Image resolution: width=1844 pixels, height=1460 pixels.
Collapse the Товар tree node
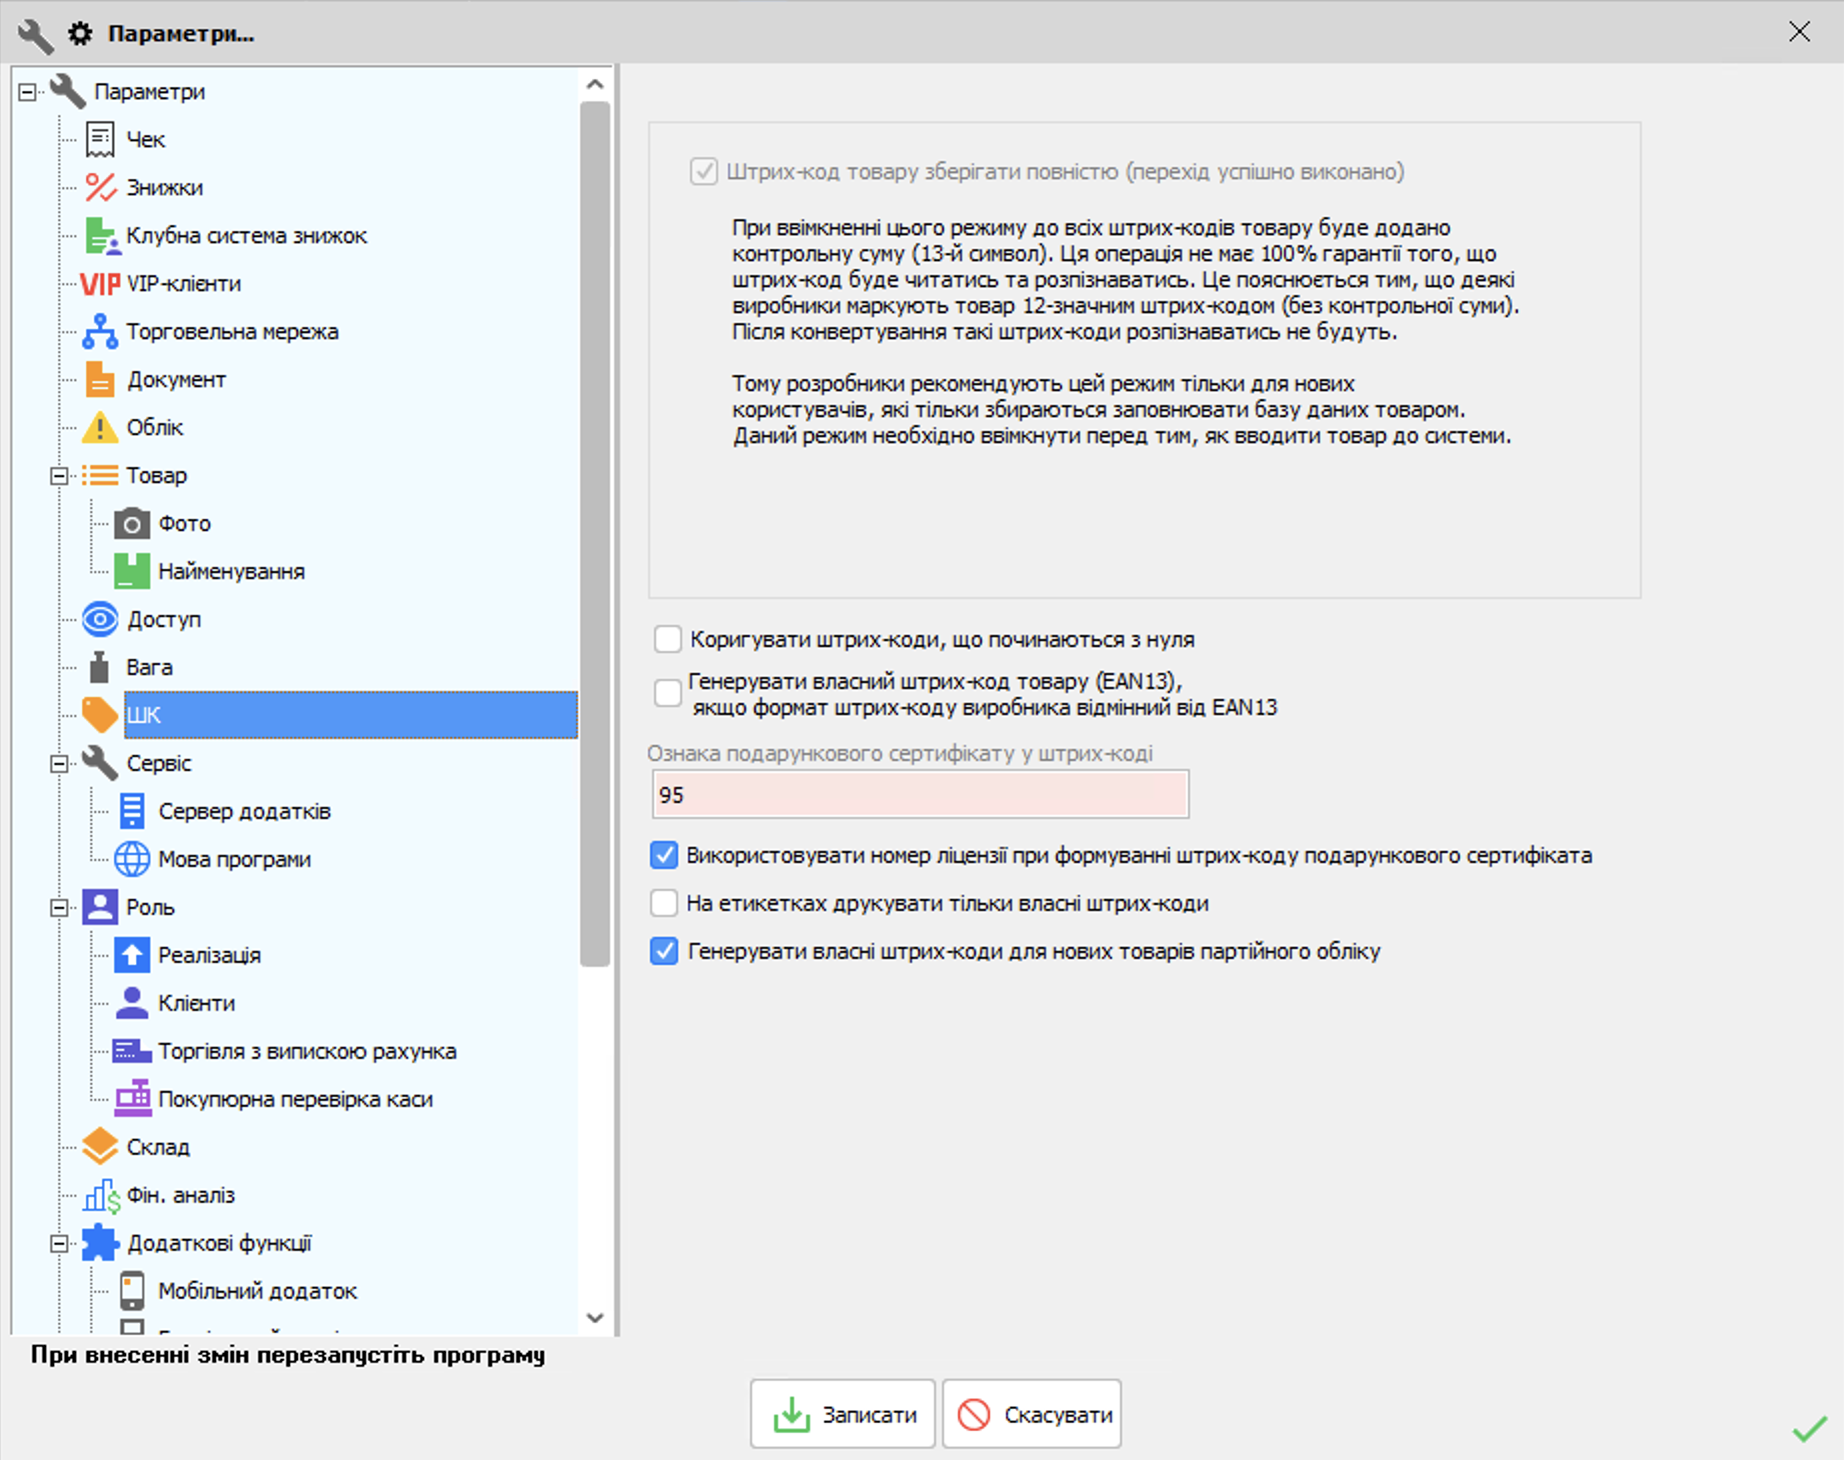[x=59, y=476]
